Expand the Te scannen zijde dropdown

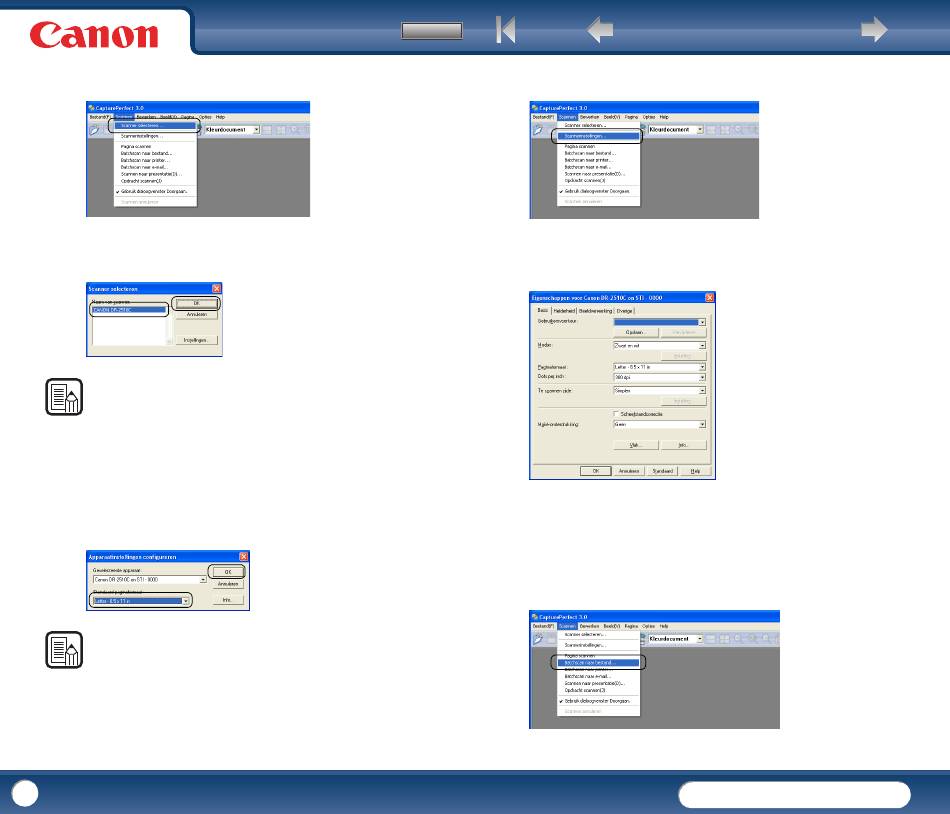(x=702, y=391)
